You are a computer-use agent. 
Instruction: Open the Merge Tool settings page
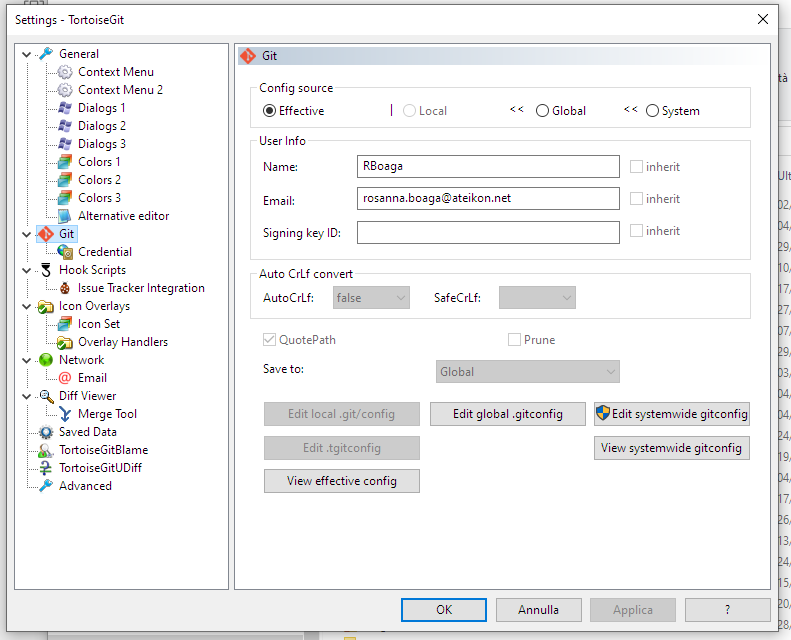(x=107, y=414)
